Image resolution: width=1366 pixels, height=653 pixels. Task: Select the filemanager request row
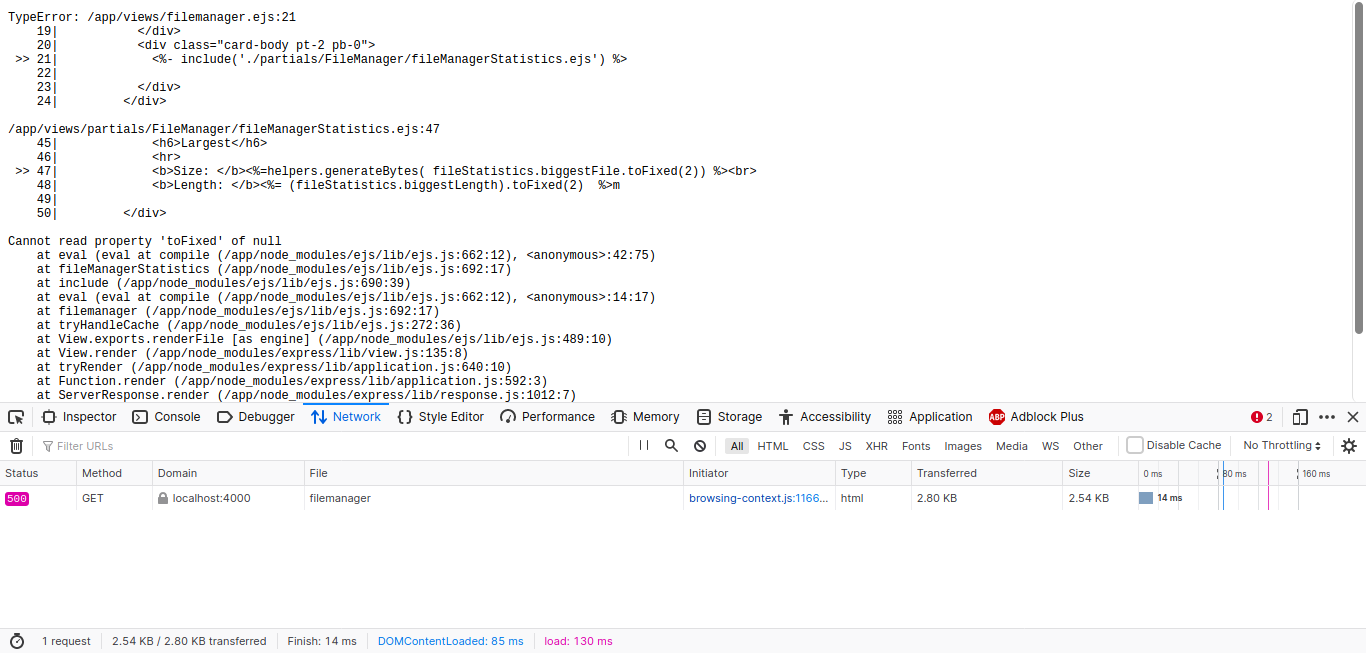tap(400, 498)
